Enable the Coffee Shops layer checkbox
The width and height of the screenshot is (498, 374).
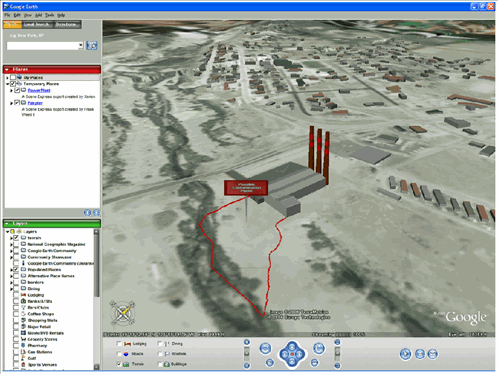pos(16,314)
